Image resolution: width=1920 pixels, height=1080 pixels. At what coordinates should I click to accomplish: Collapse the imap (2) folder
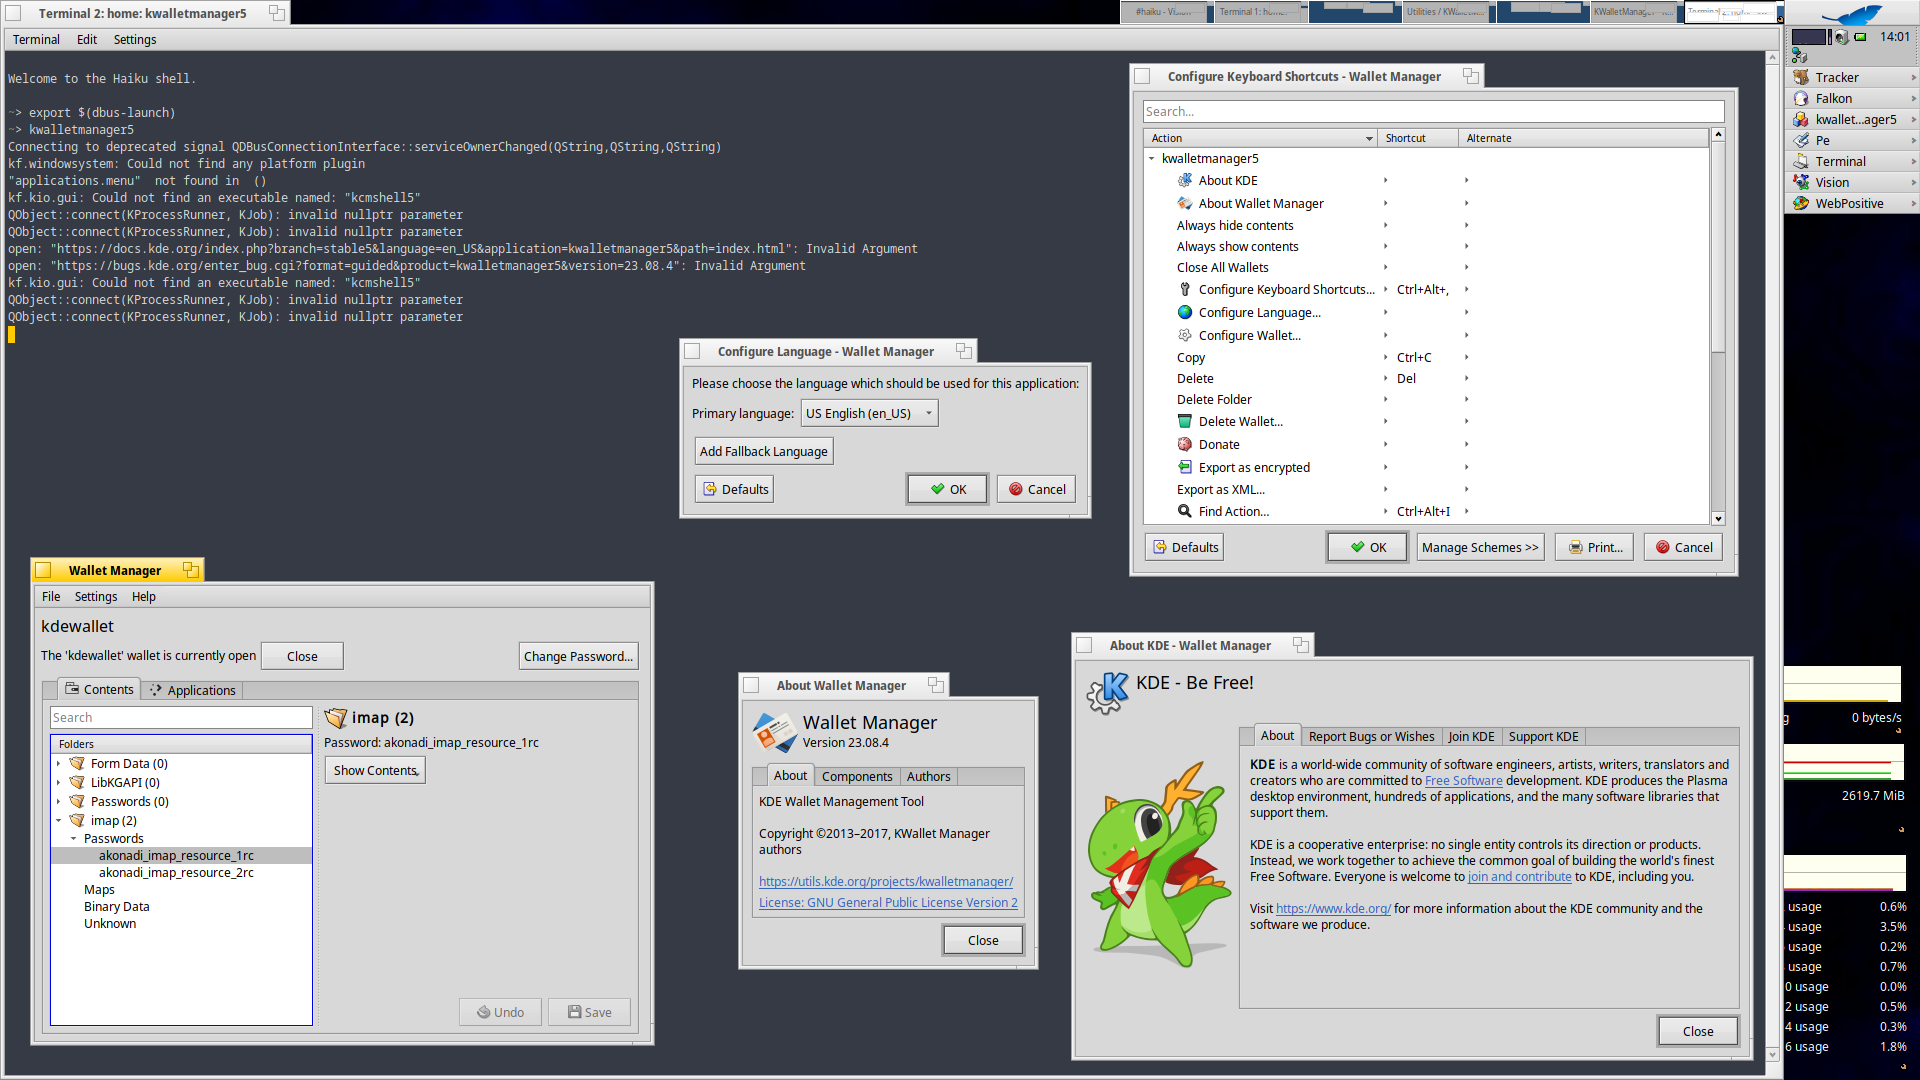[58, 820]
